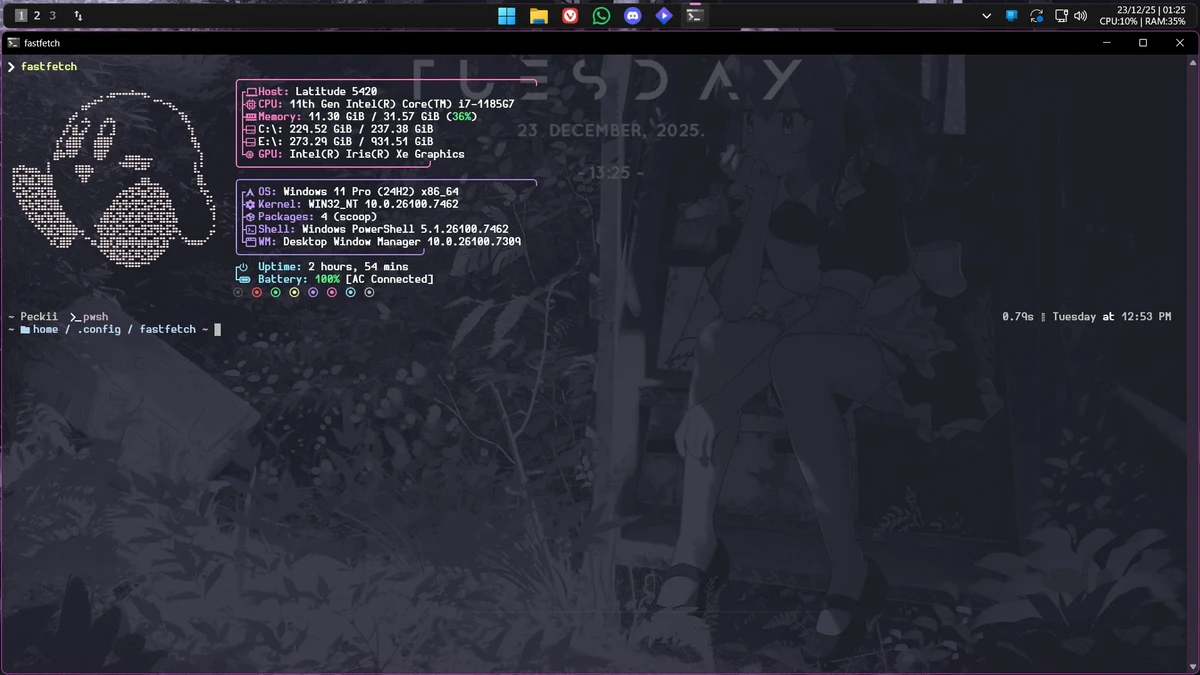Click the disk icon beside C:\
The width and height of the screenshot is (1200, 675).
252,129
